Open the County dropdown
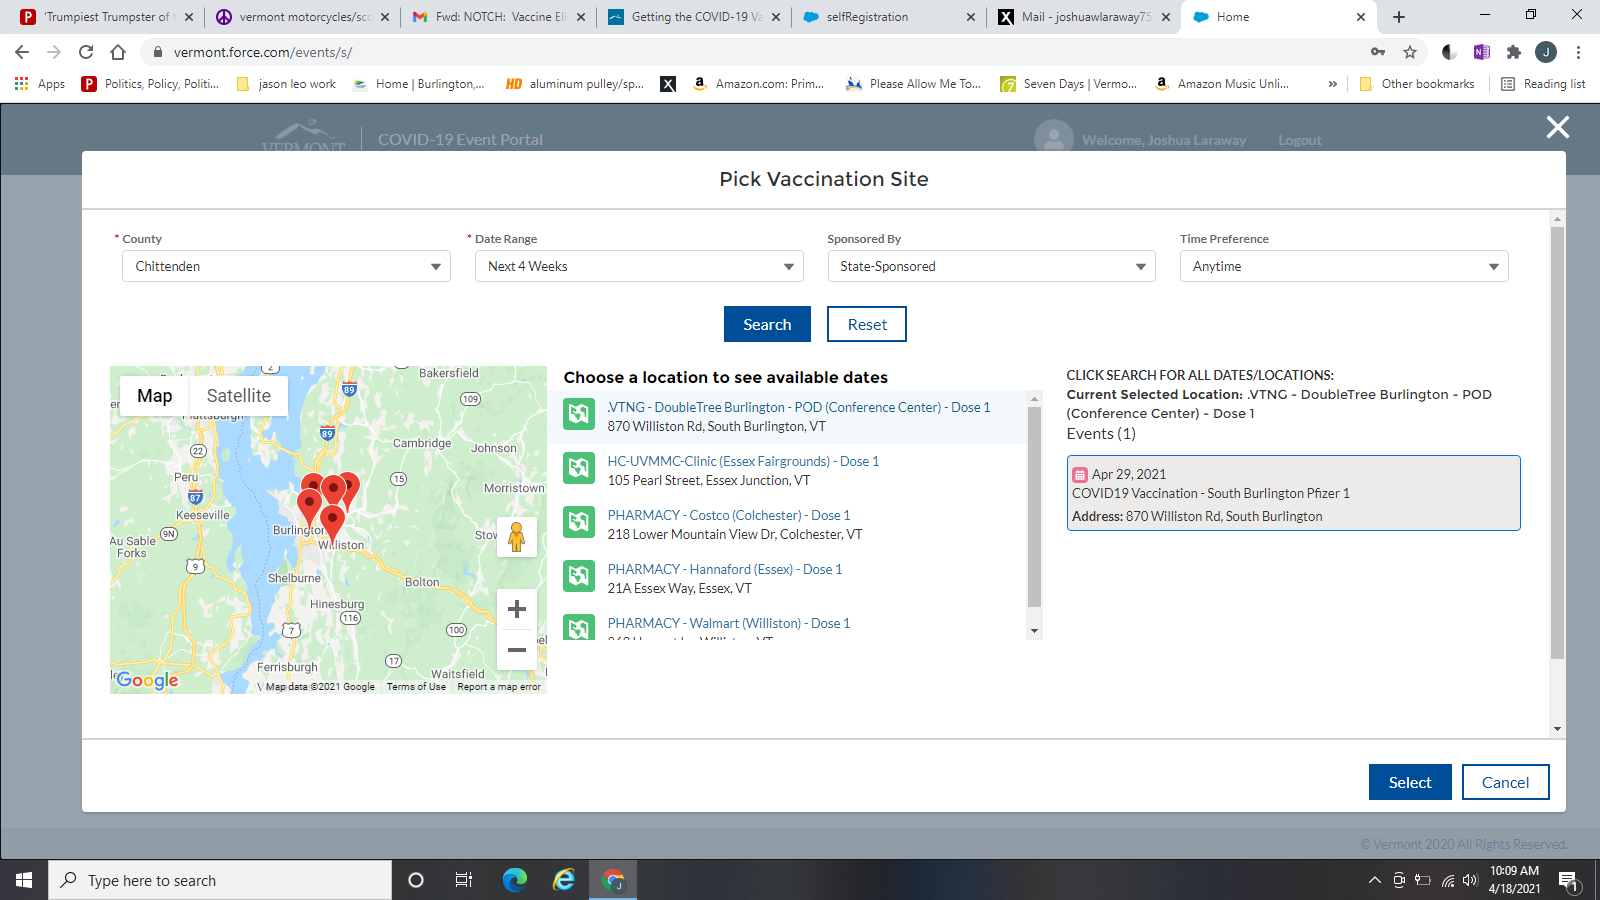1600x900 pixels. [x=286, y=266]
